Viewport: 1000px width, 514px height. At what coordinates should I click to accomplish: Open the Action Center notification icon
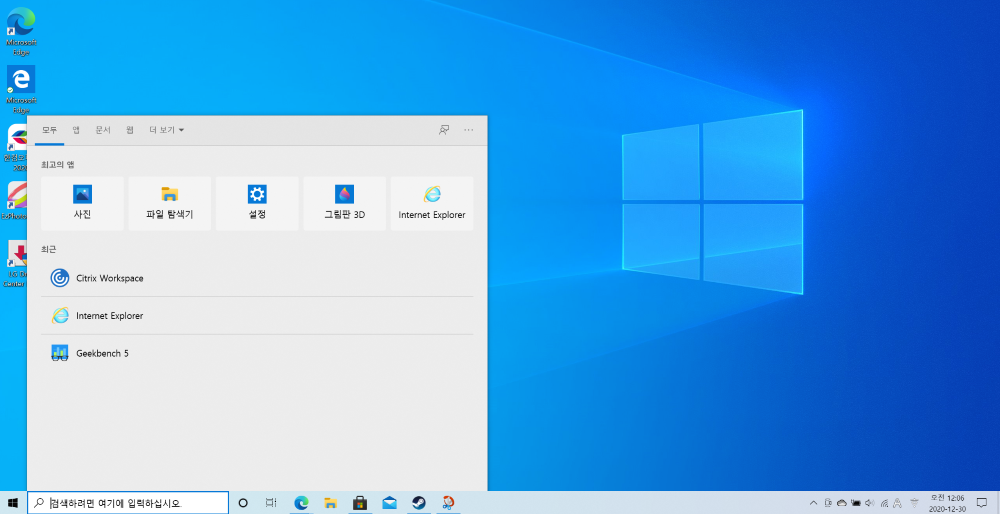tap(982, 503)
